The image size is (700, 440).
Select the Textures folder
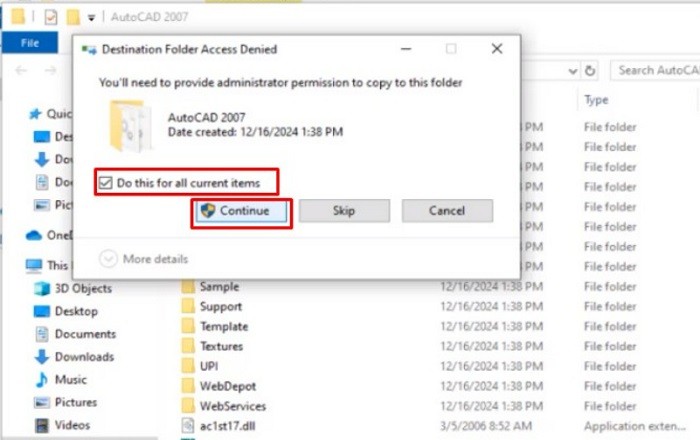pyautogui.click(x=221, y=346)
